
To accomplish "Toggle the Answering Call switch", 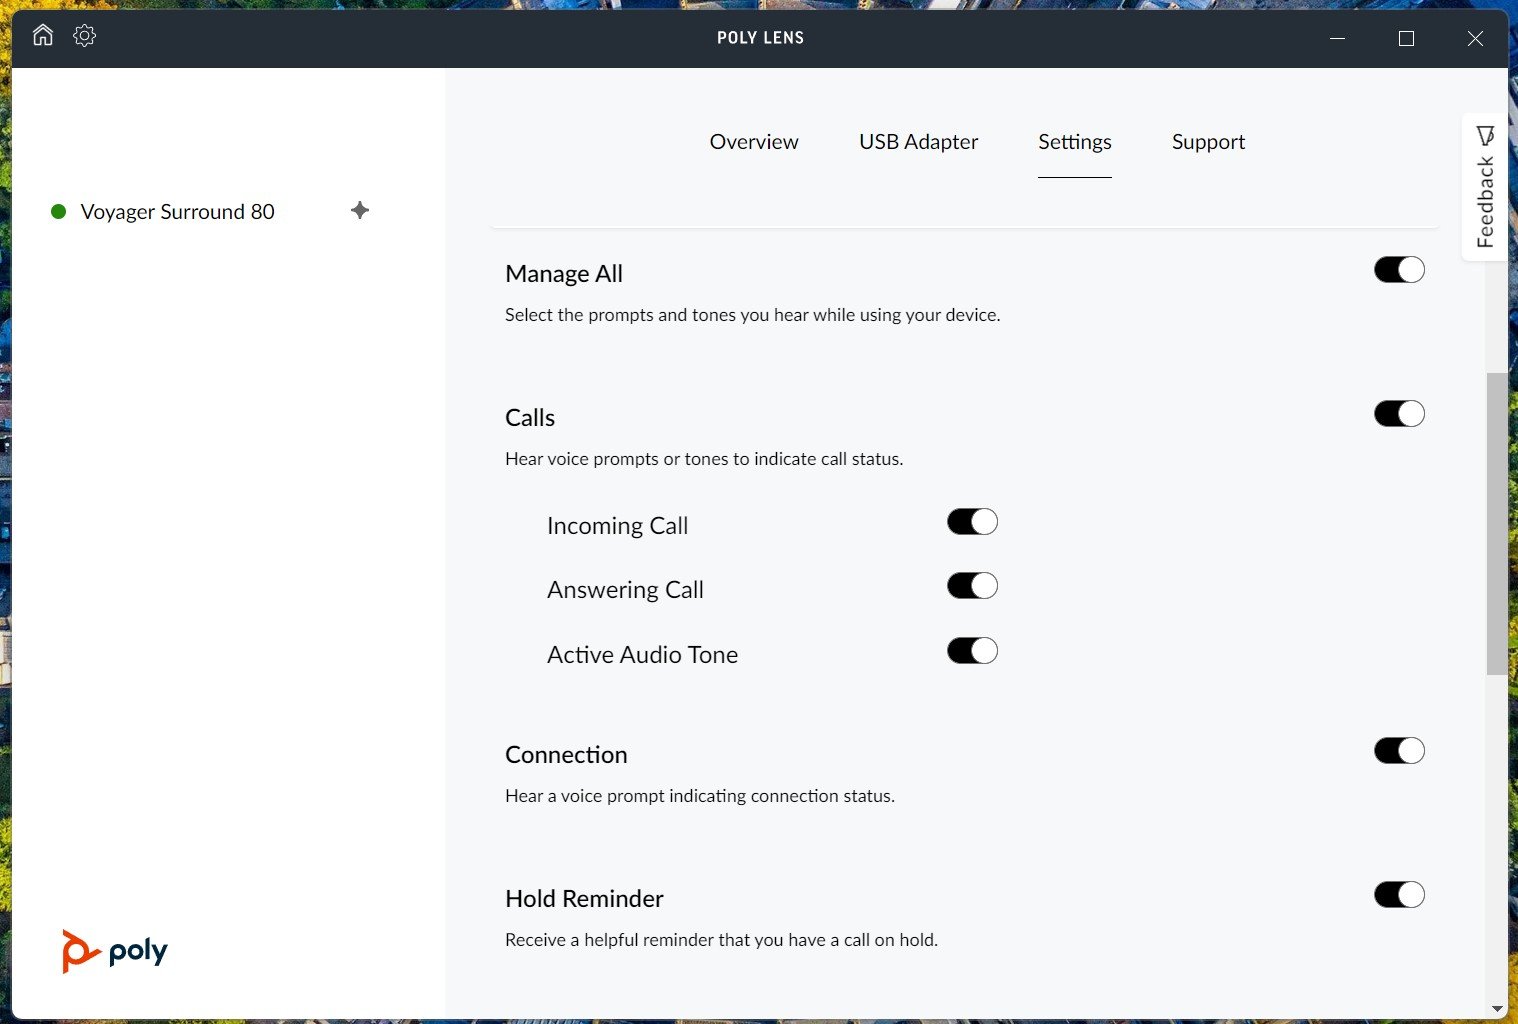I will coord(972,586).
